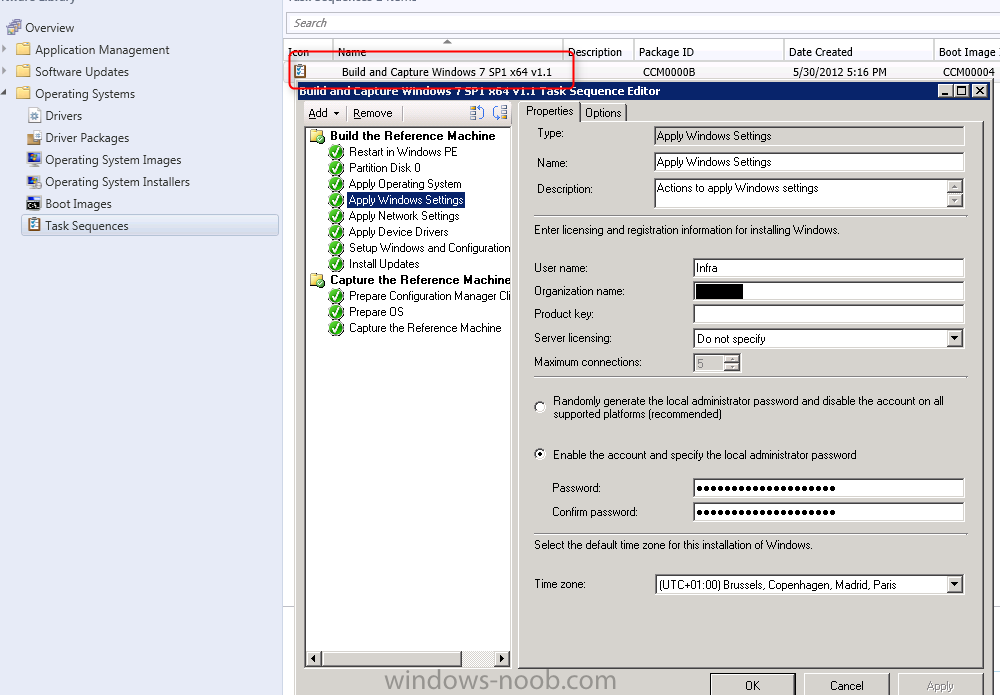
Task: Click the step Name field
Action: point(809,162)
